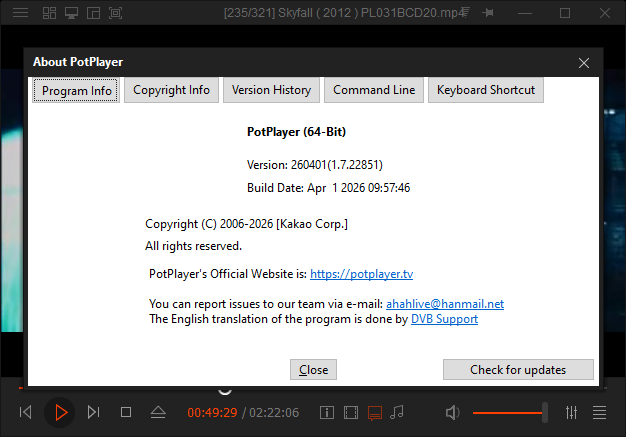The height and width of the screenshot is (437, 626).
Task: Open the Version History tab
Action: 271,90
